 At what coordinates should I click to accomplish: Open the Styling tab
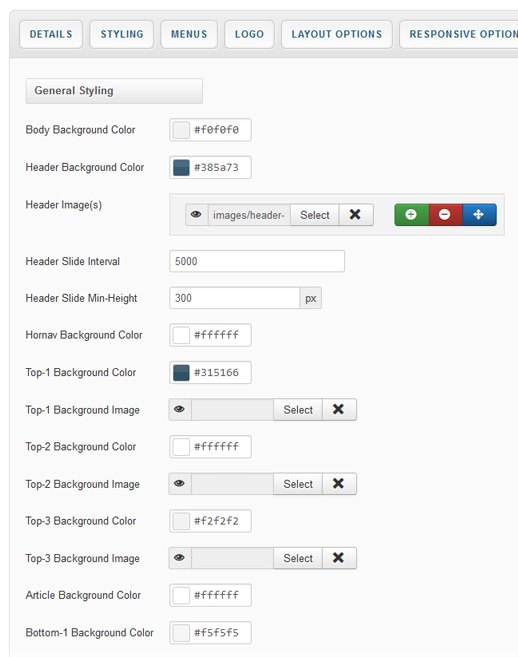click(122, 34)
